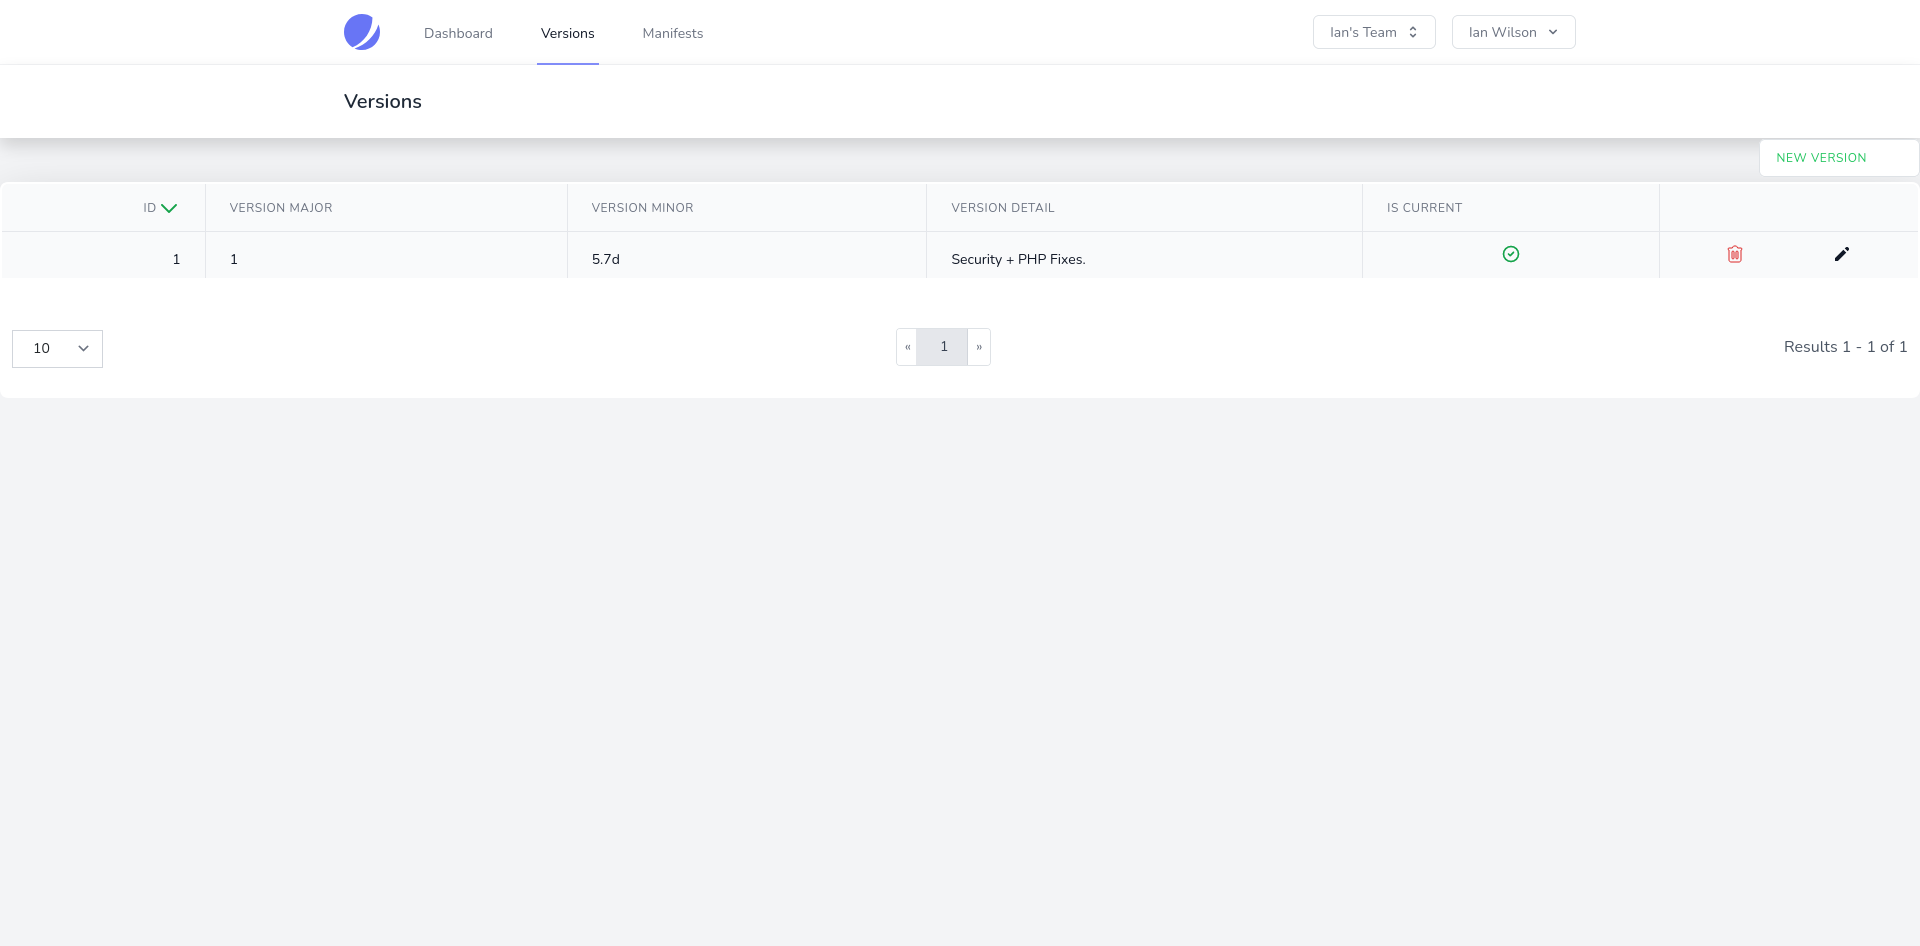Delete version 1 with trash icon

point(1735,254)
